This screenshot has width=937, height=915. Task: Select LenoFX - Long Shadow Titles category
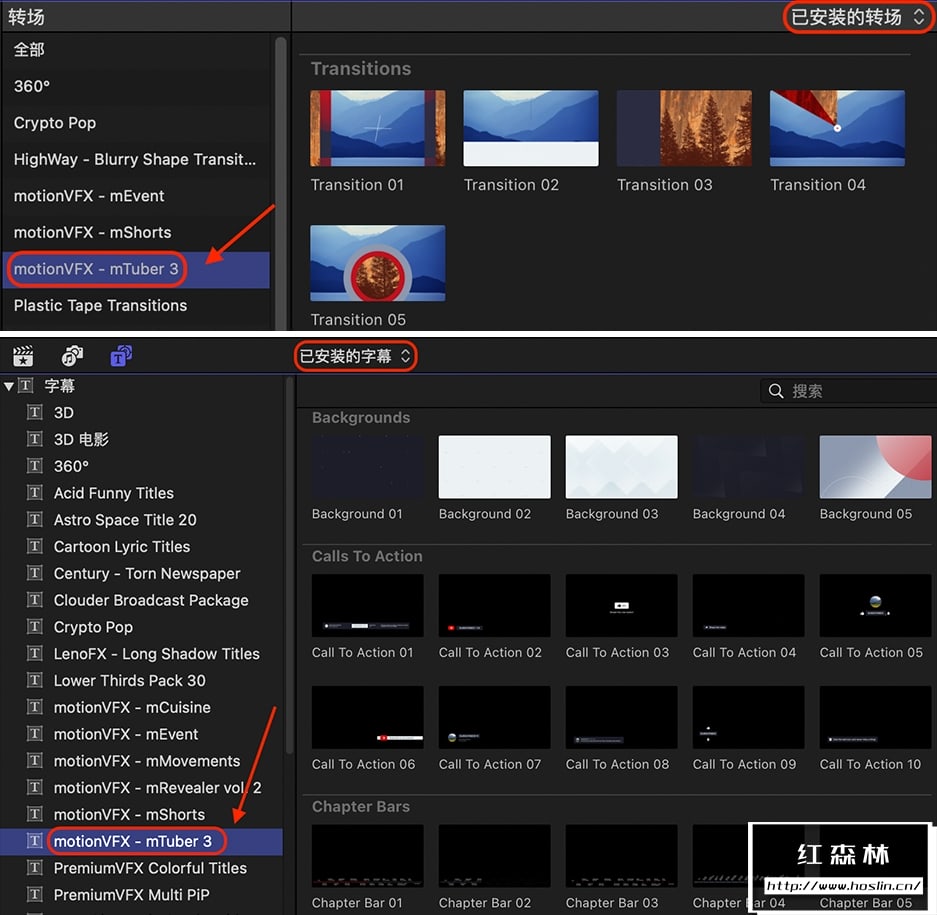[142, 653]
